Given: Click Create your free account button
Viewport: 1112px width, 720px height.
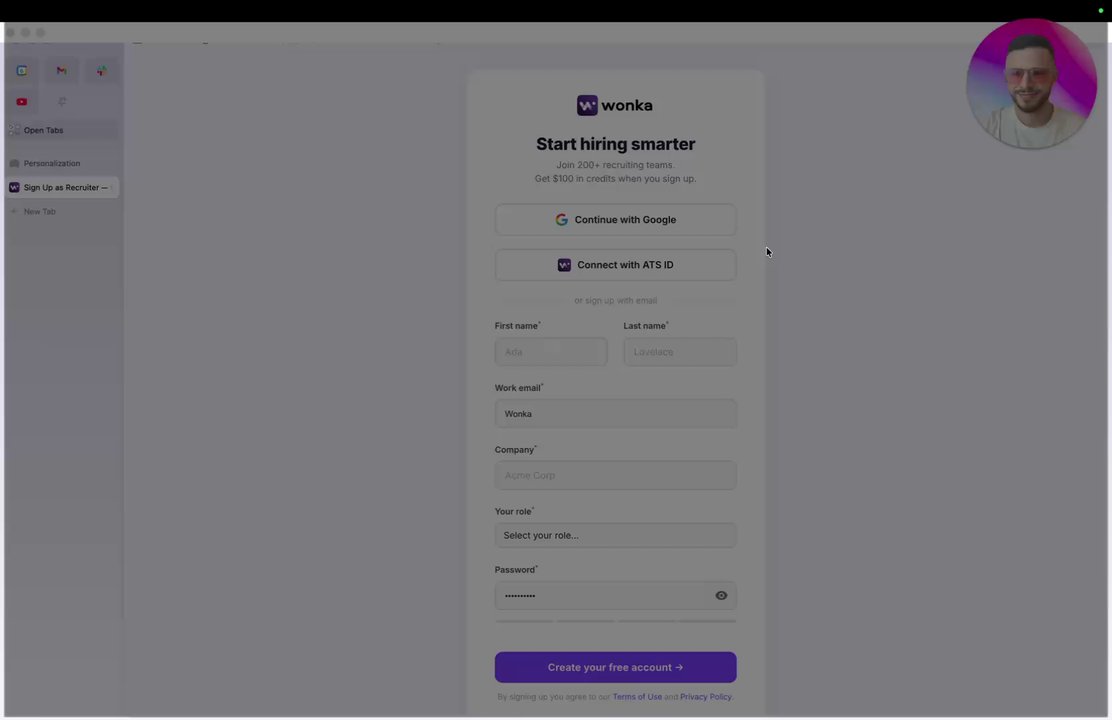Looking at the screenshot, I should pyautogui.click(x=615, y=667).
